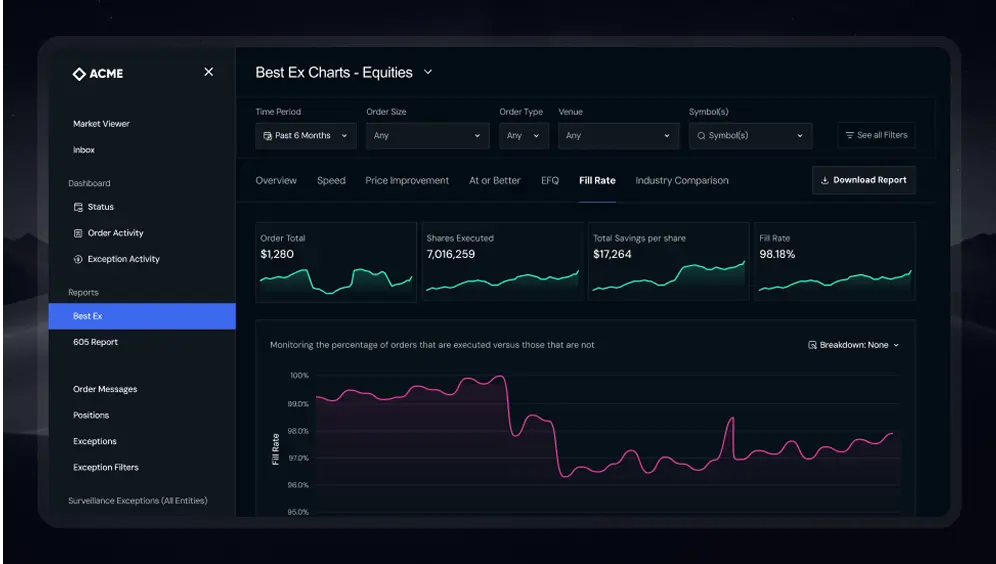996x564 pixels.
Task: Close the sidebar with the X icon
Action: click(x=208, y=72)
